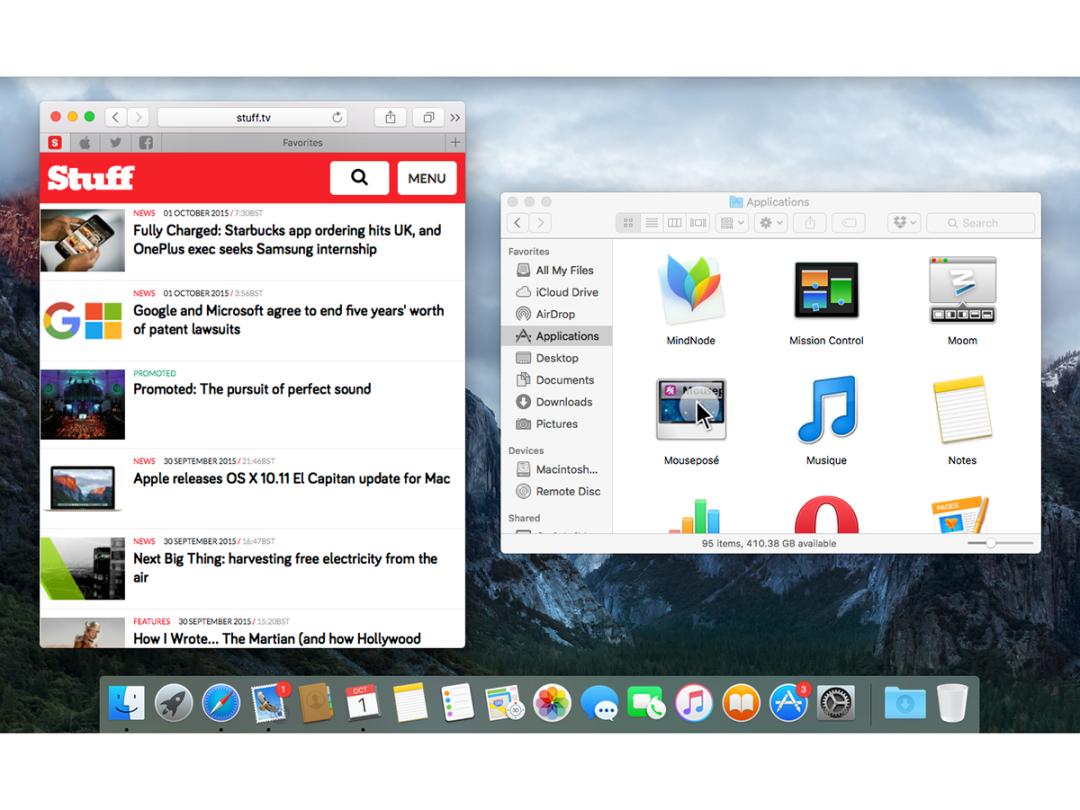This screenshot has height=810, width=1080.
Task: Show all Safari tabs overview
Action: (428, 117)
